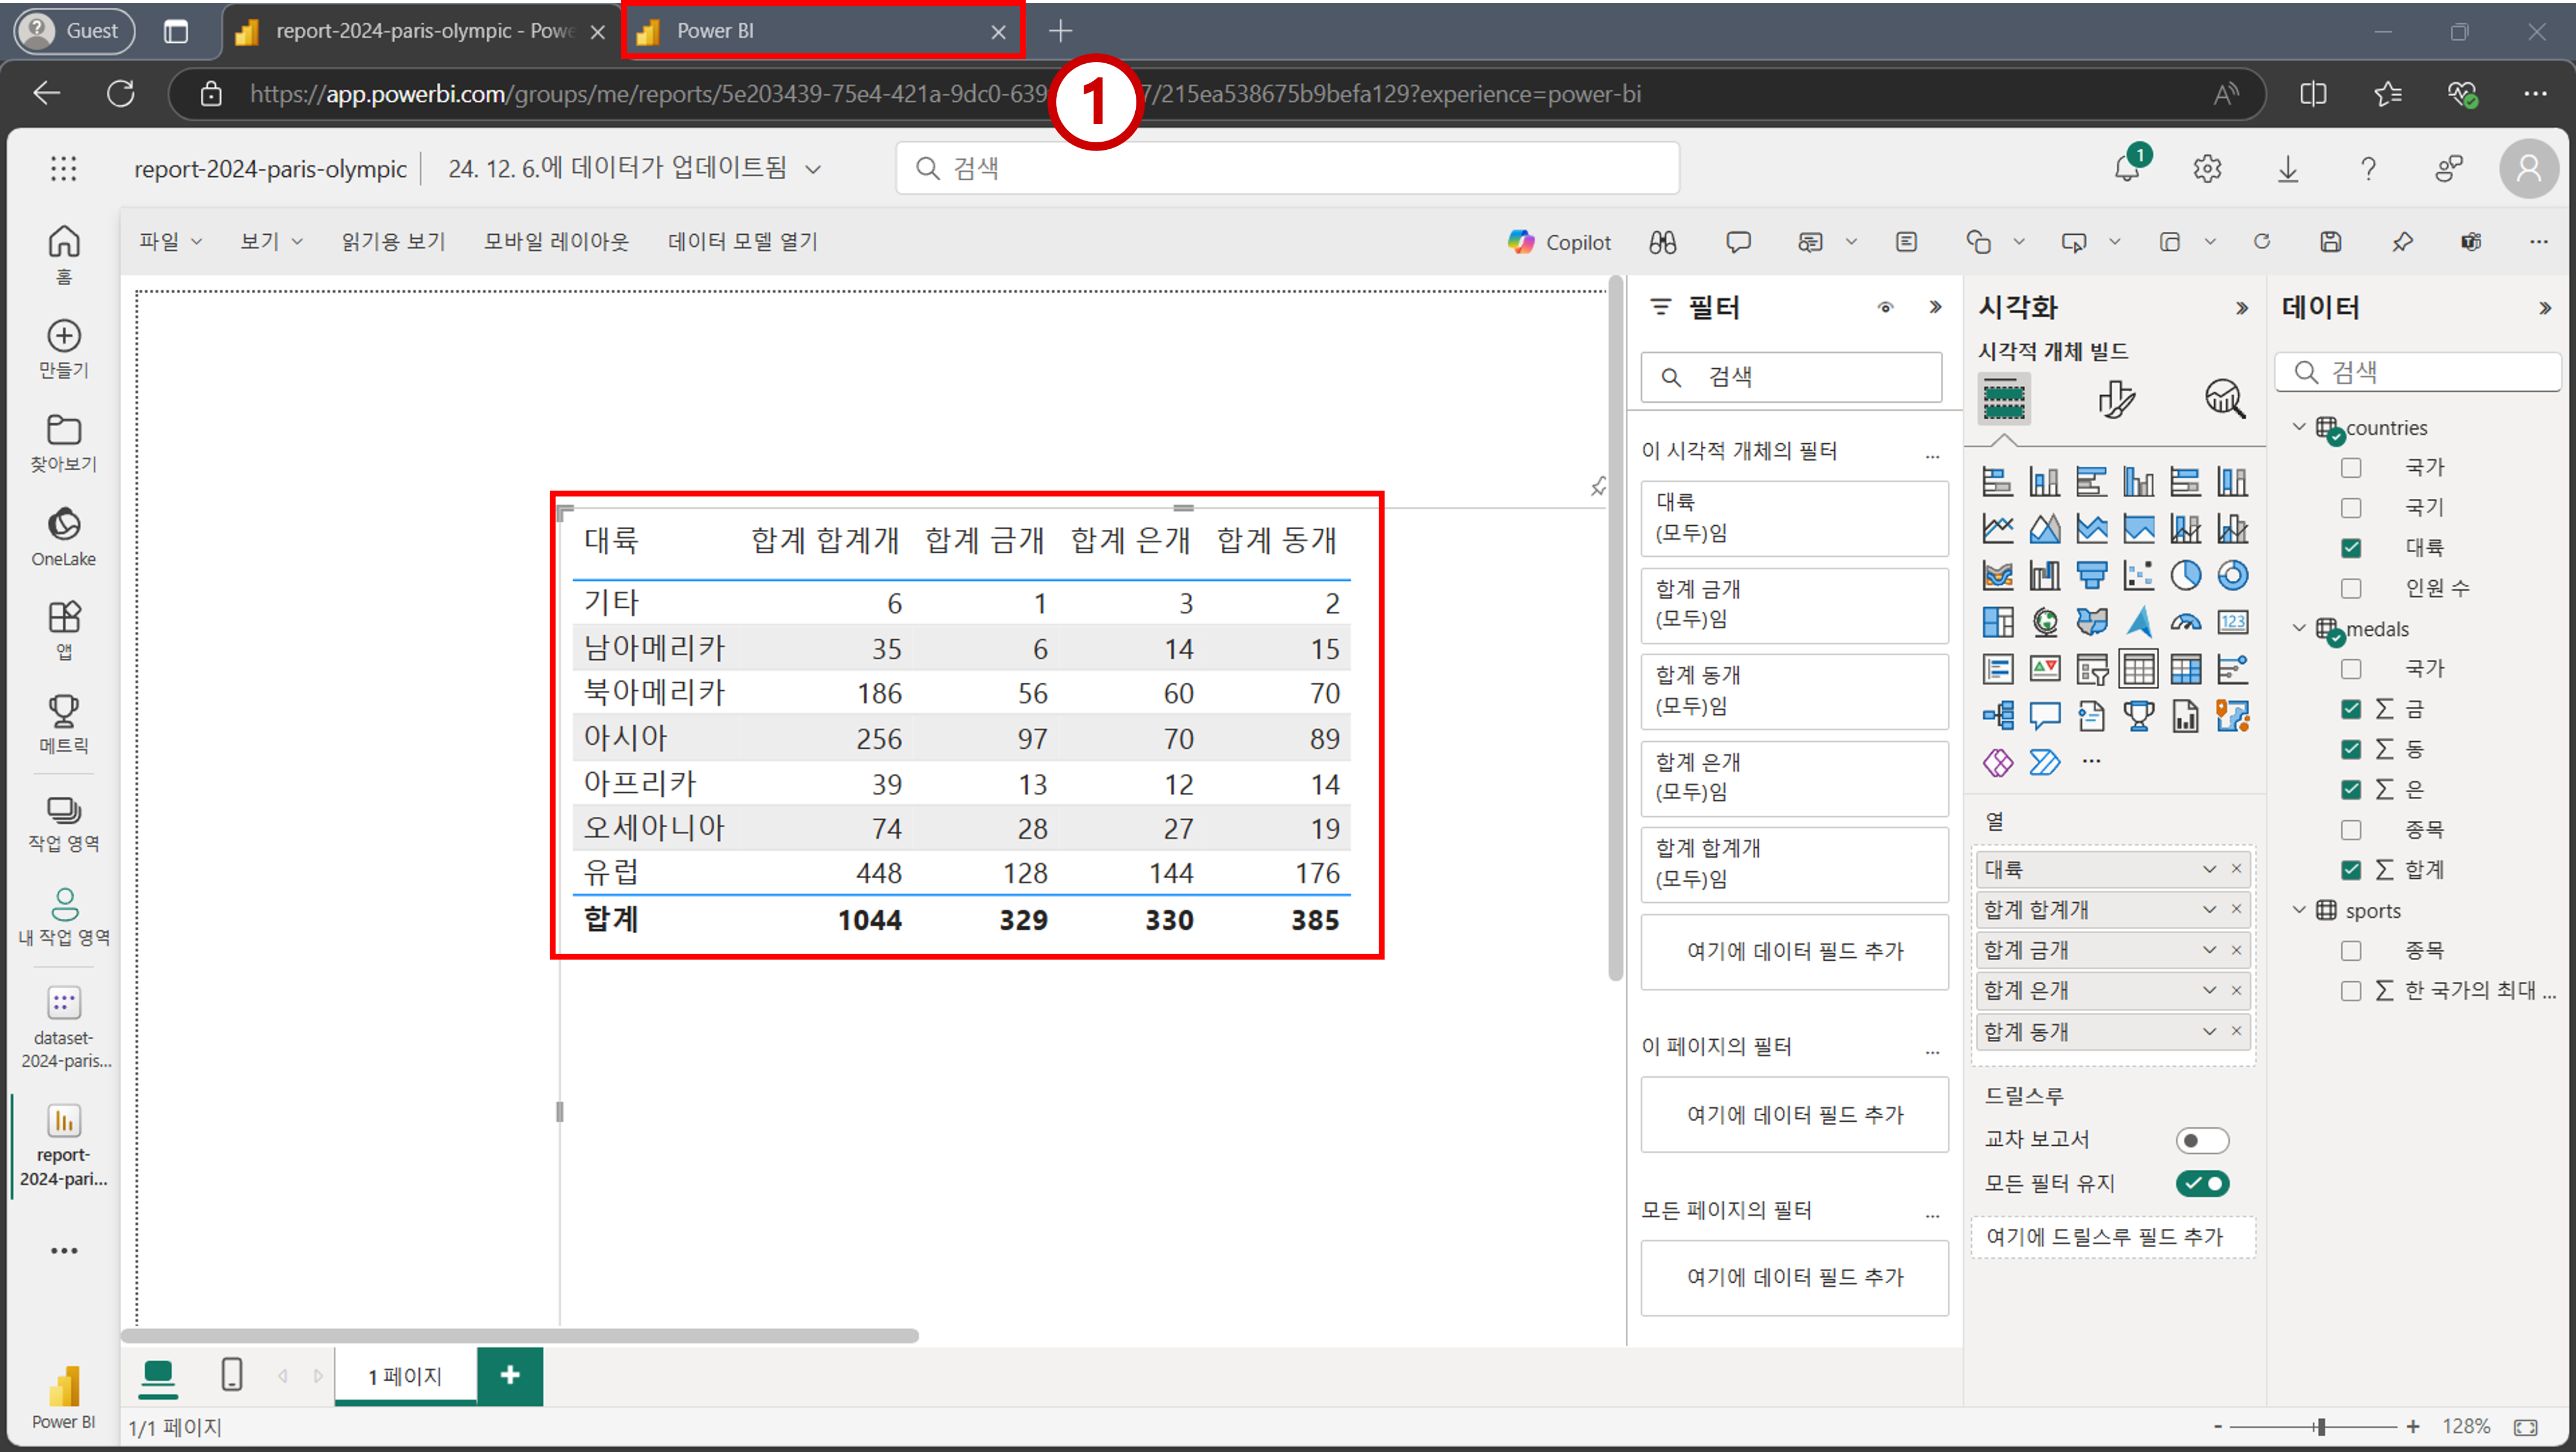
Task: Collapse the 필터 pane with chevrons
Action: coord(1935,307)
